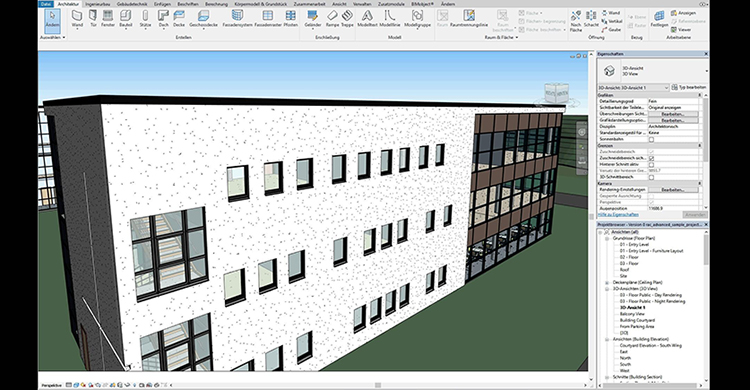The width and height of the screenshot is (750, 390).
Task: Switch to the Ansicht tab
Action: tap(339, 4)
